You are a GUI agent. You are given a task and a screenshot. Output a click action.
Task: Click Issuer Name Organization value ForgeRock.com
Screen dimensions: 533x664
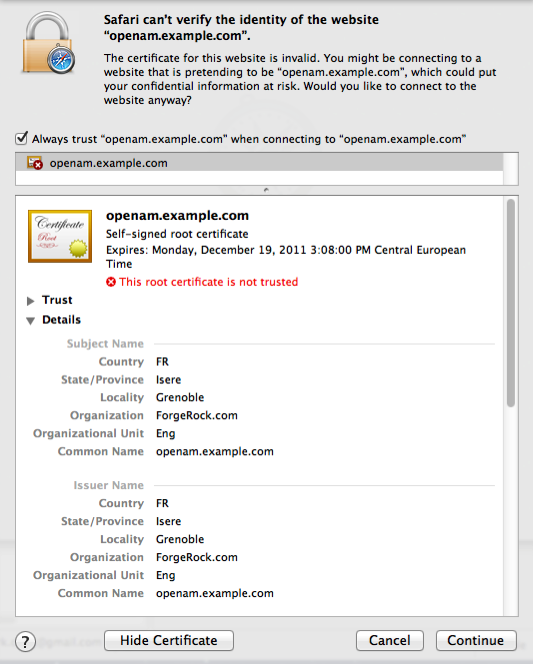coord(196,557)
